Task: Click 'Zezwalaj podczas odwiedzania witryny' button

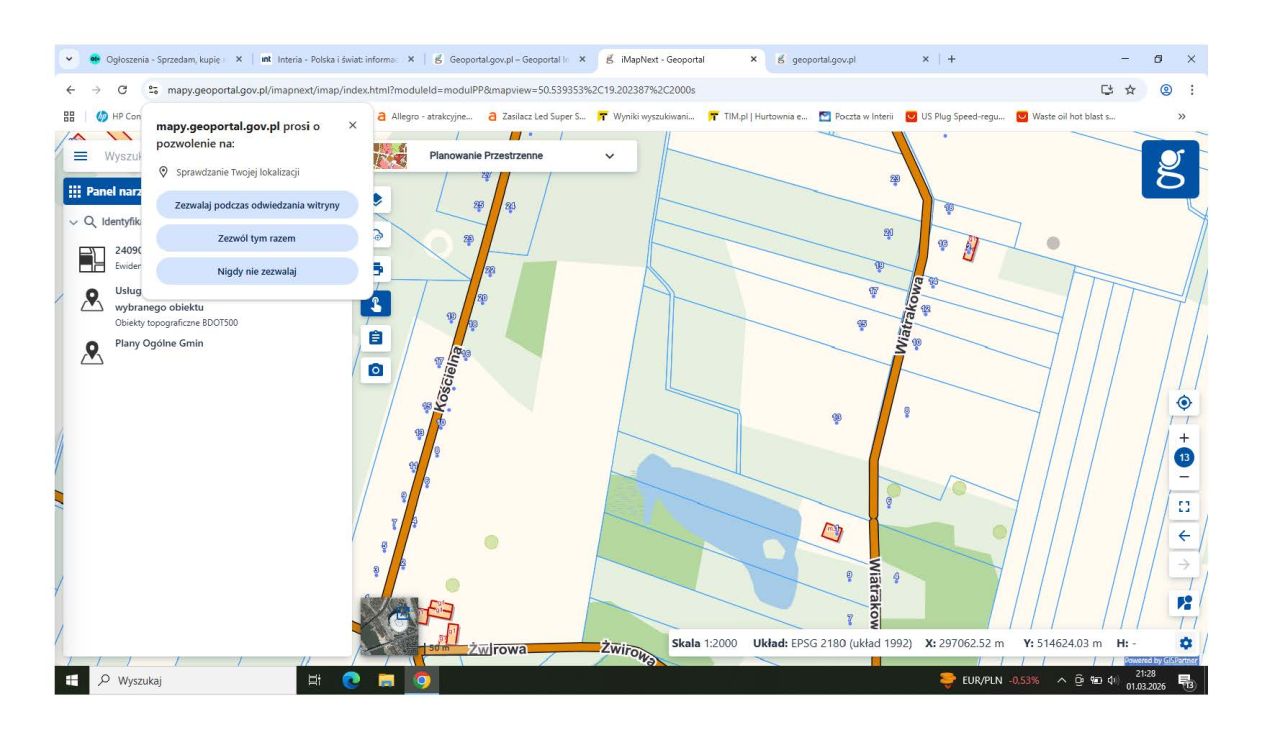Action: pos(257,205)
